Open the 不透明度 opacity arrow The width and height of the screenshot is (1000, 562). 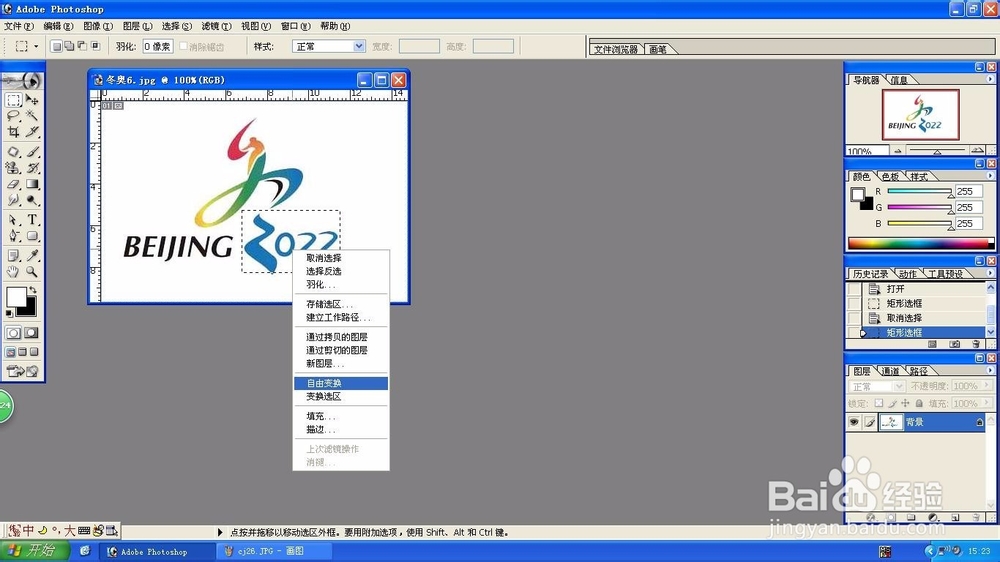click(x=987, y=386)
